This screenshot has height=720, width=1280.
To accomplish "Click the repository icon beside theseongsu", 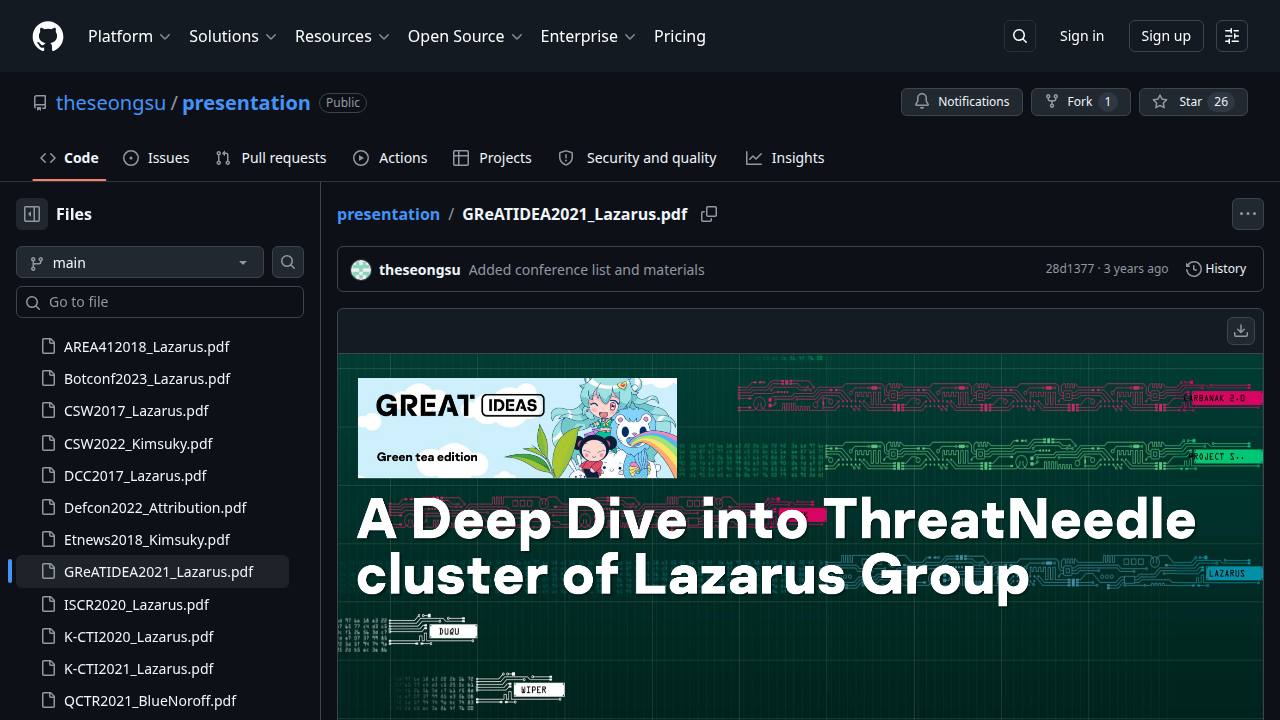I will (x=40, y=103).
